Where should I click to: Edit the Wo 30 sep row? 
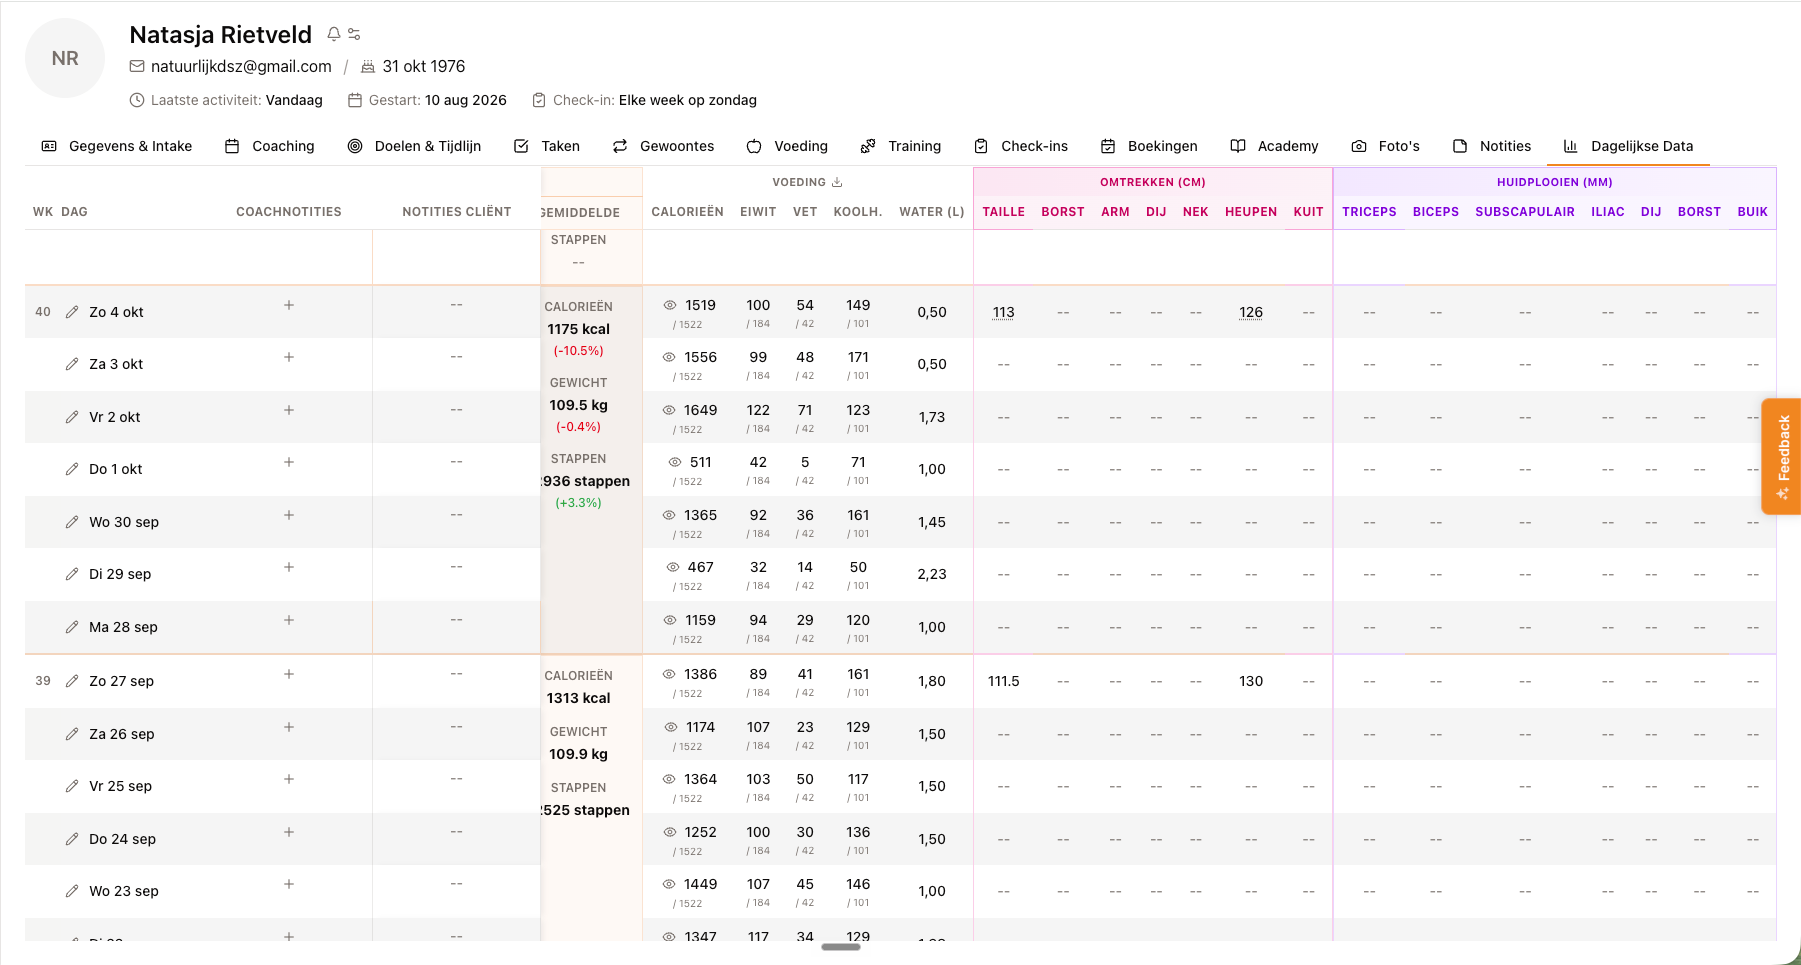(x=72, y=522)
